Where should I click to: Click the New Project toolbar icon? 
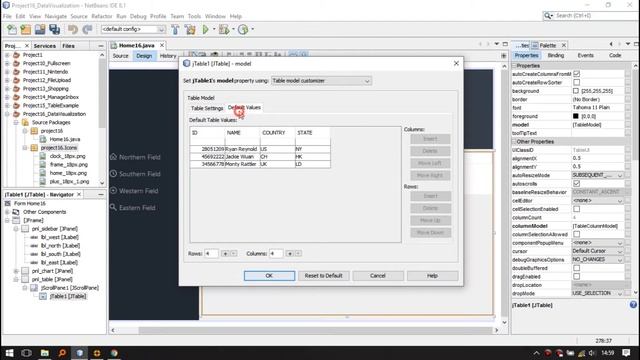click(26, 29)
